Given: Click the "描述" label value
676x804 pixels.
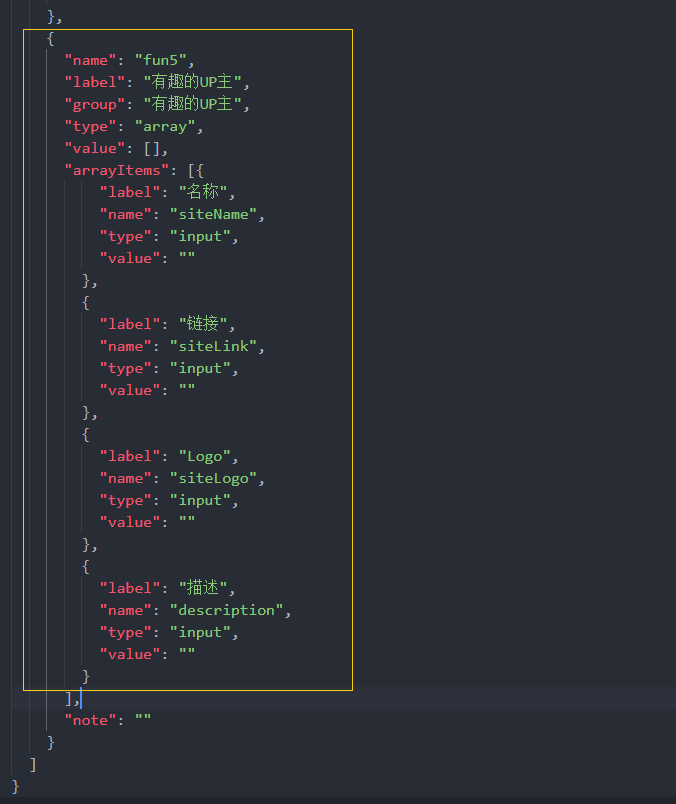Looking at the screenshot, I should (203, 588).
